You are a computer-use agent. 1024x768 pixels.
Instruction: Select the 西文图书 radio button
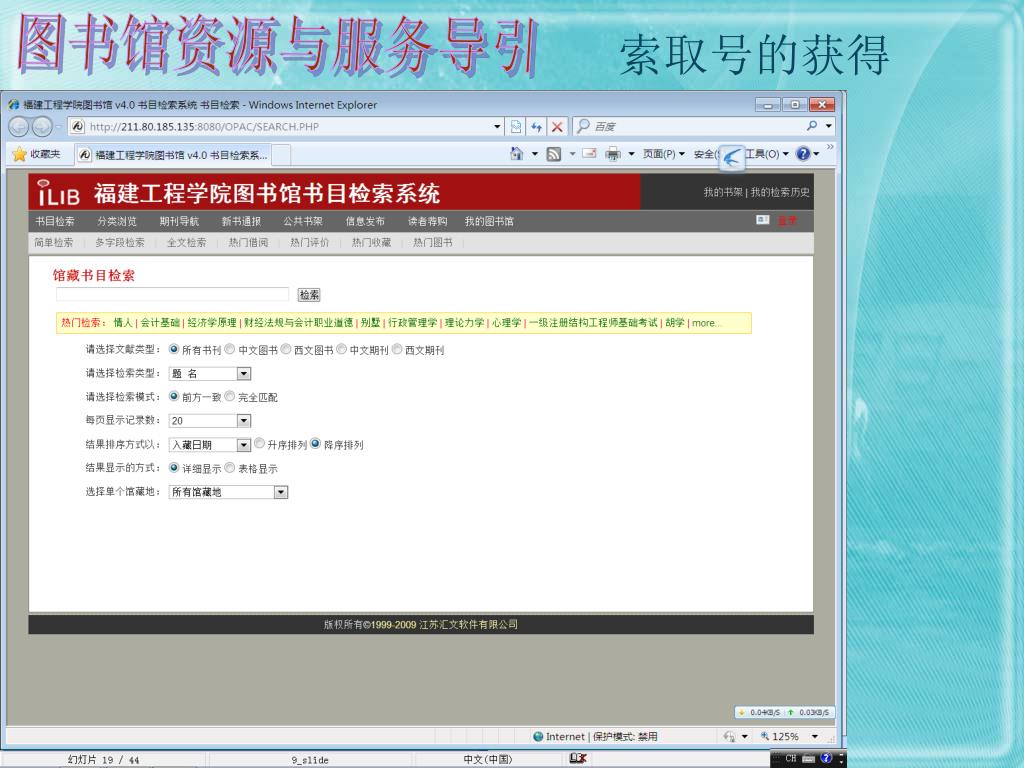[x=286, y=349]
